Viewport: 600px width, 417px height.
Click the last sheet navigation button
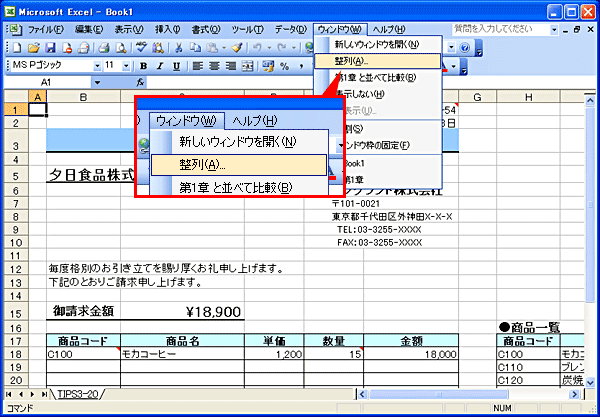coord(44,394)
